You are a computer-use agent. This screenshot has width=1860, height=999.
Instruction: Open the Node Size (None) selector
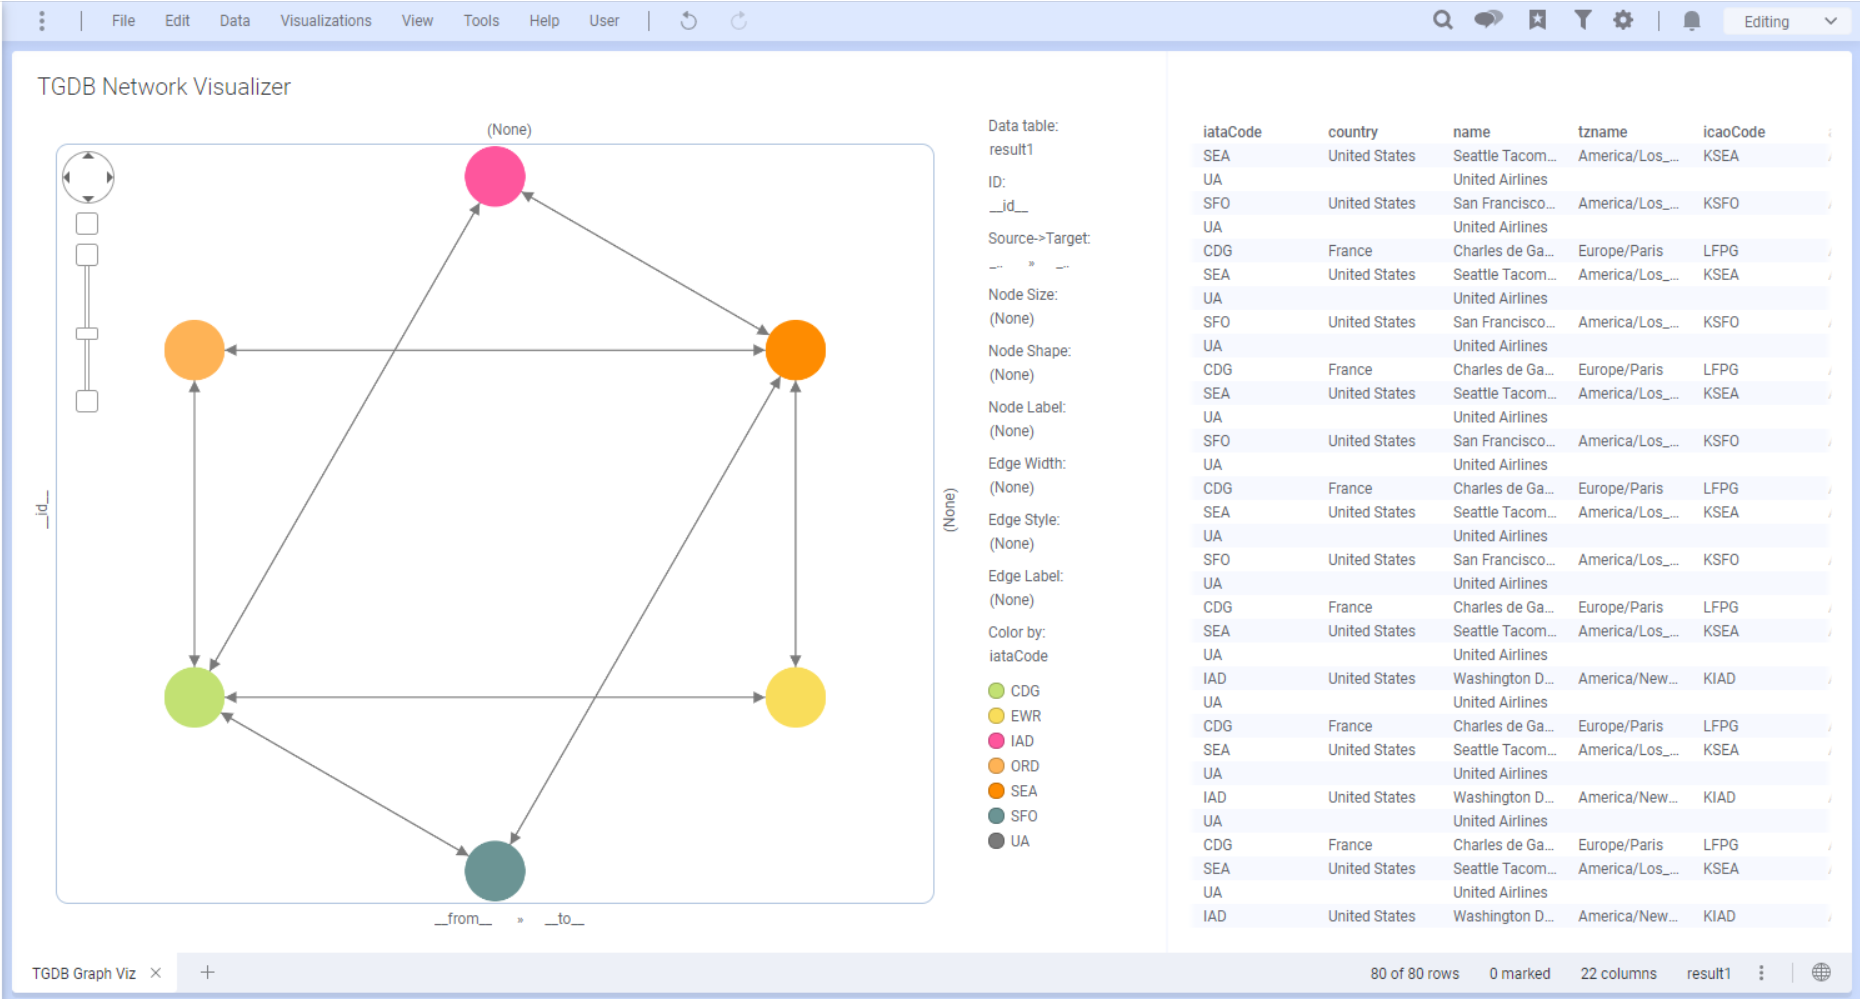(x=1011, y=319)
